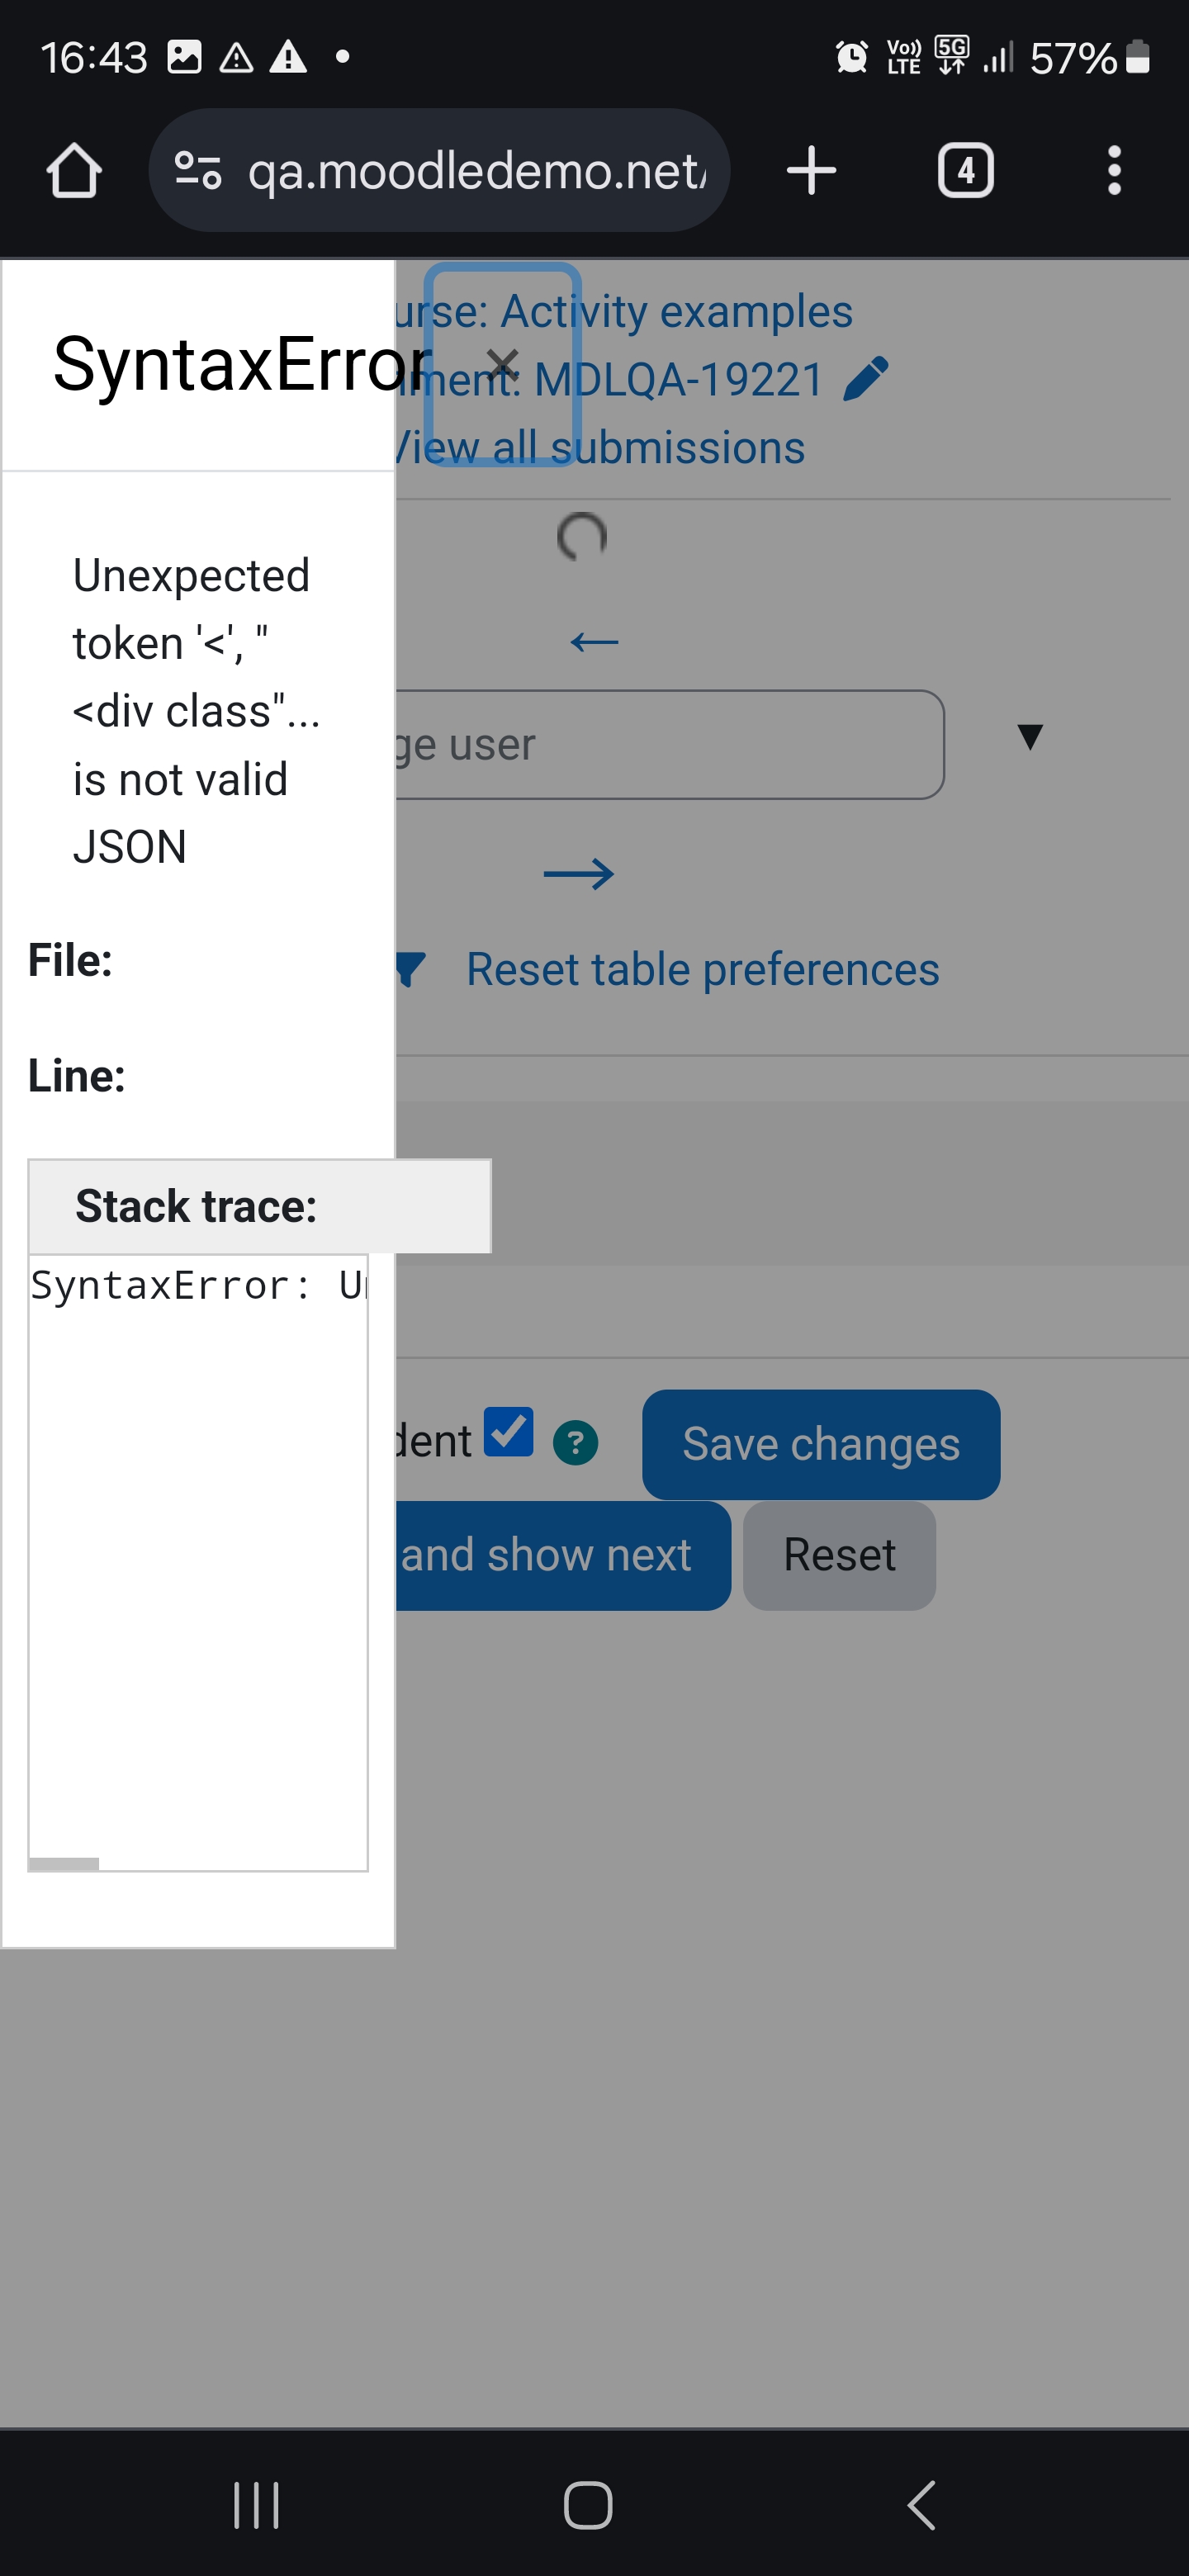This screenshot has width=1189, height=2576.
Task: Expand the change user dropdown arrow
Action: click(x=1030, y=737)
